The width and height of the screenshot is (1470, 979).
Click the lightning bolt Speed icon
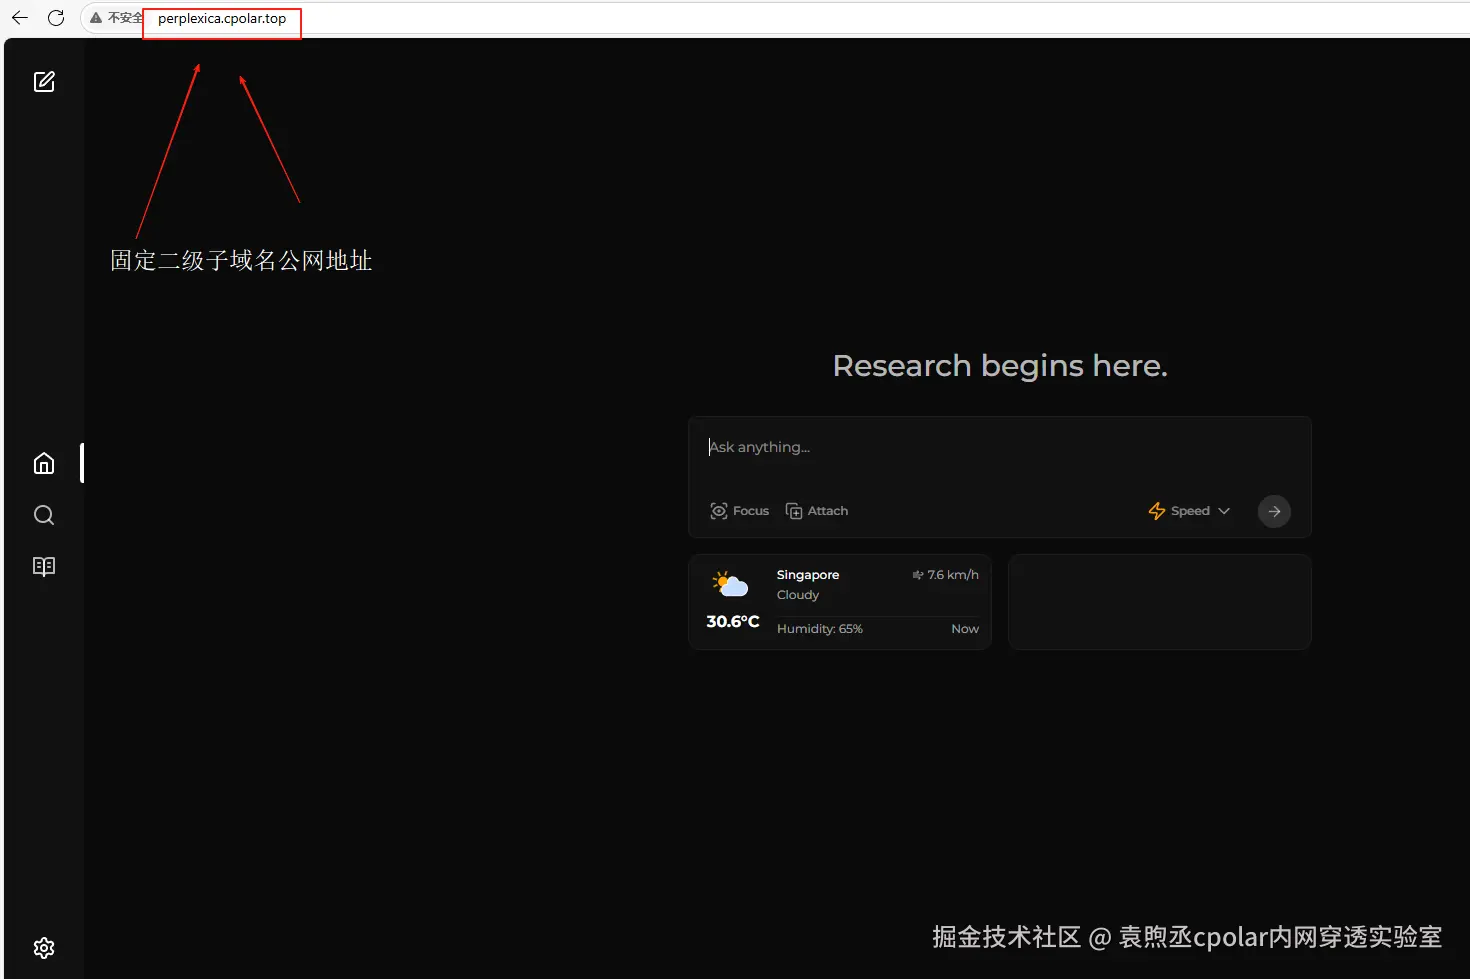click(1157, 511)
